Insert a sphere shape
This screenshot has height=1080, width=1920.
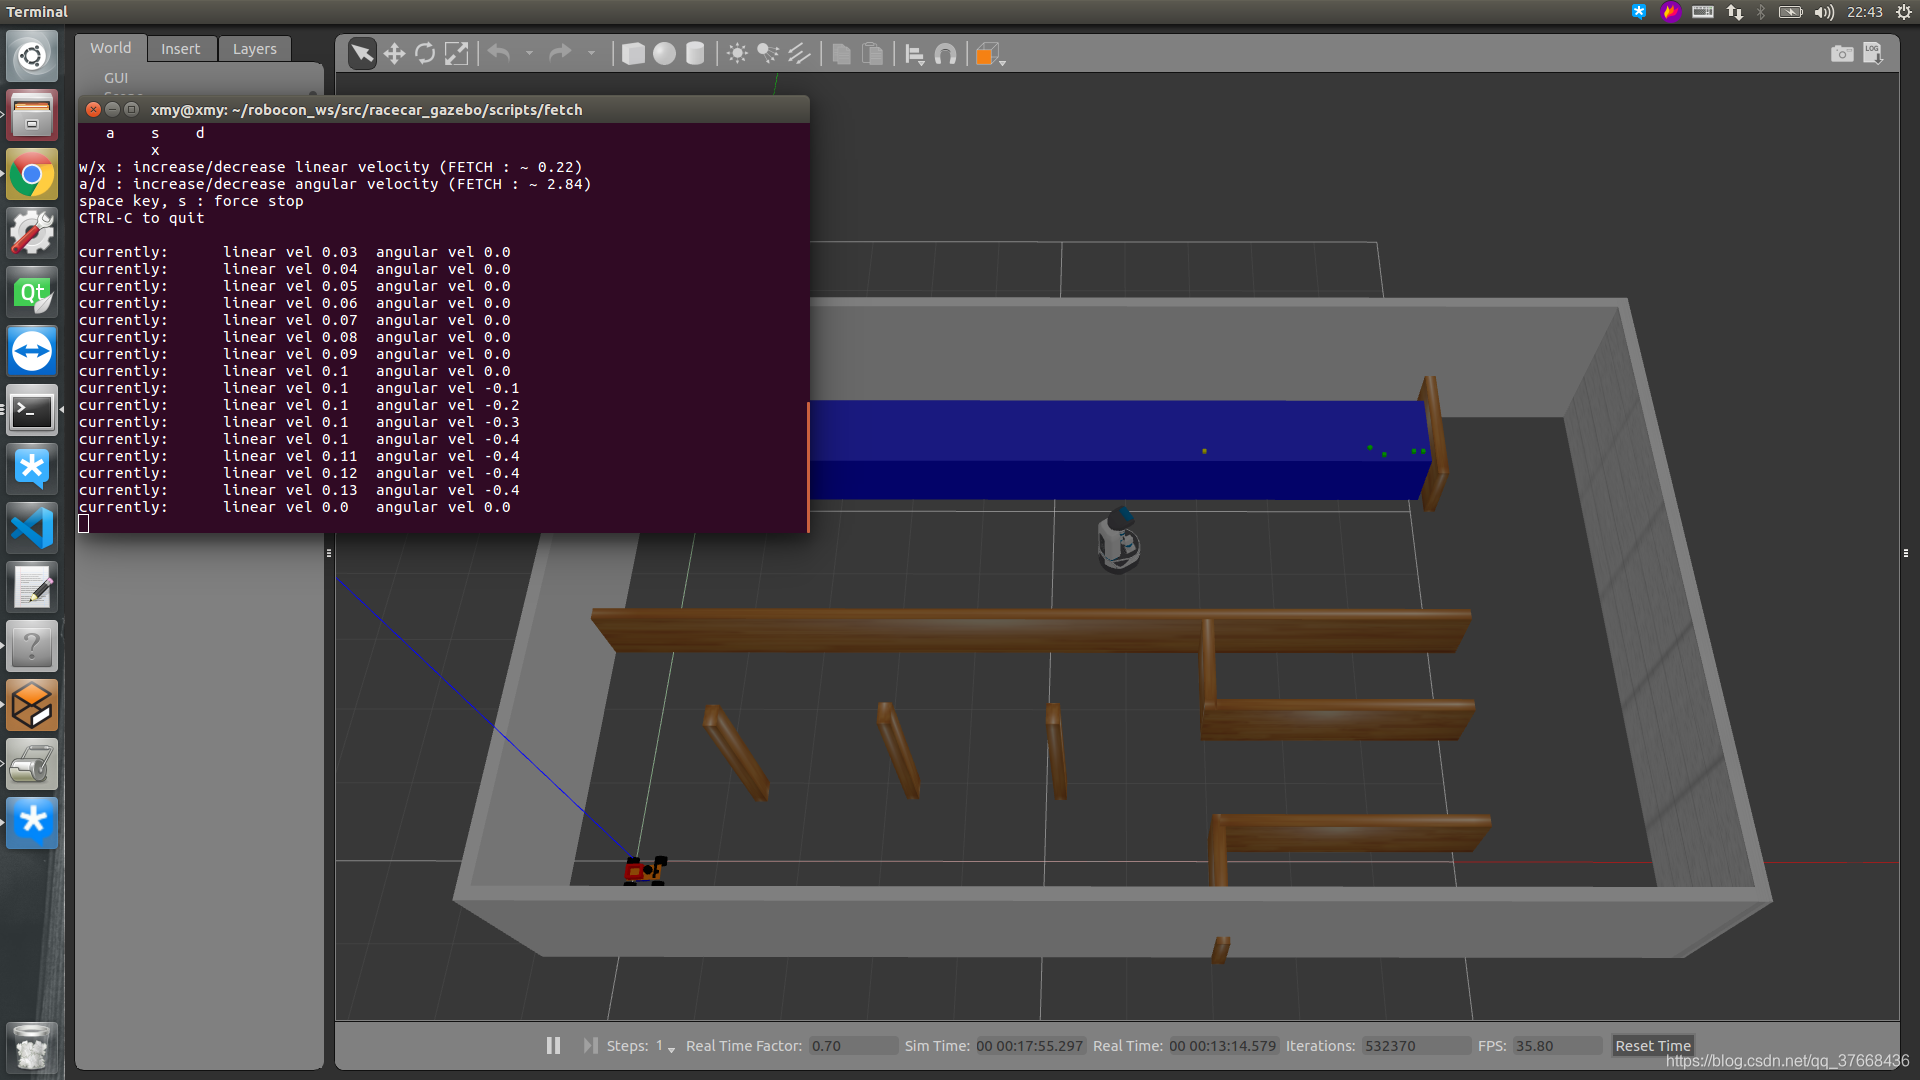664,54
